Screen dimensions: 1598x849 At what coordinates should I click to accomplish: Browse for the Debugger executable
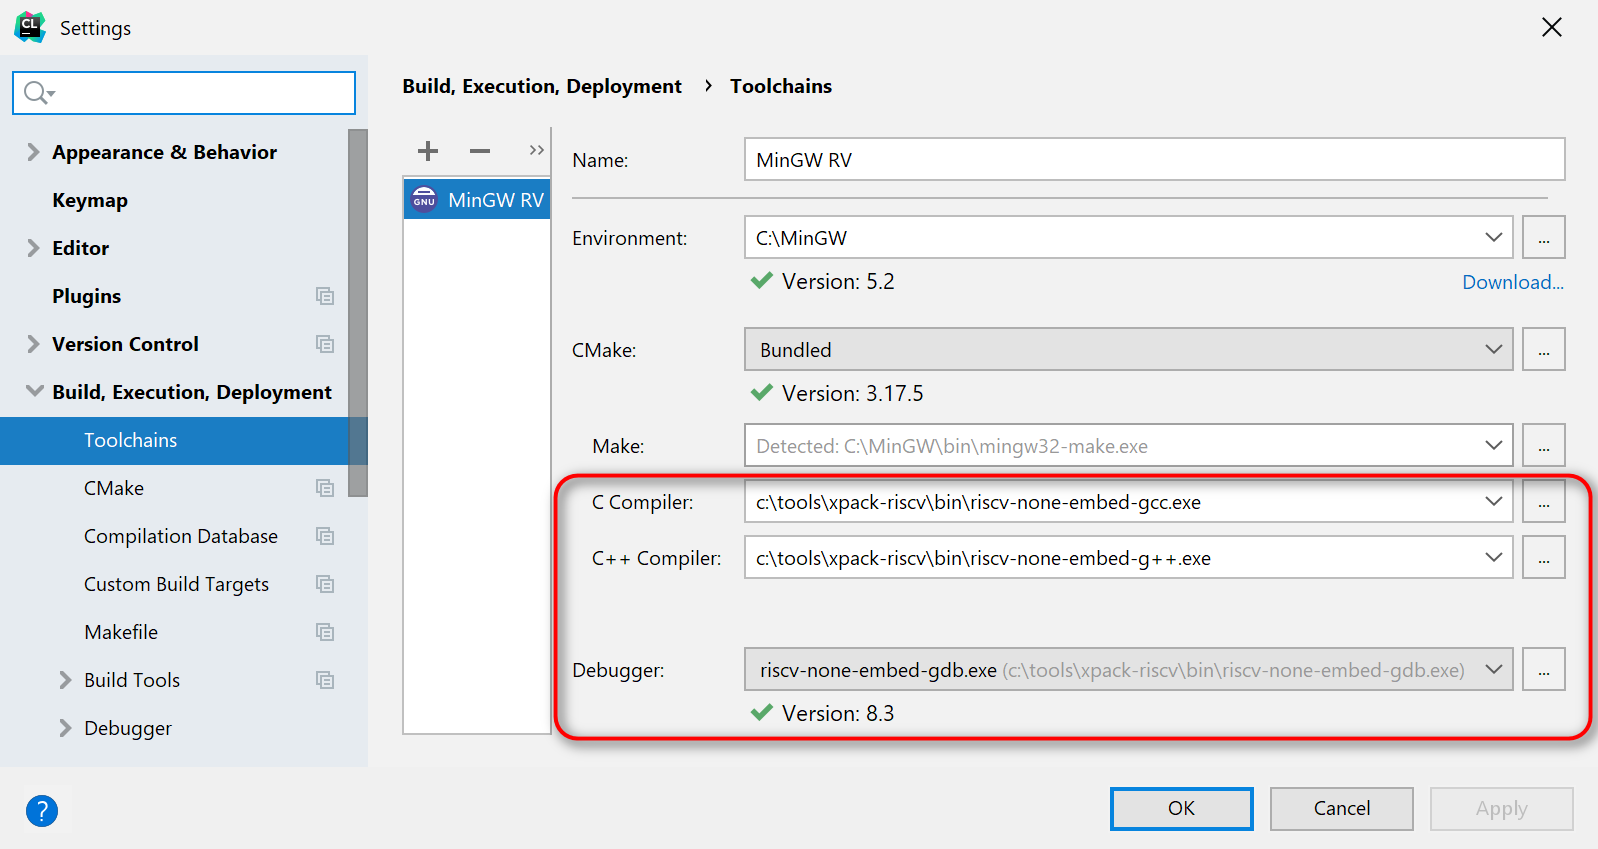pos(1543,670)
